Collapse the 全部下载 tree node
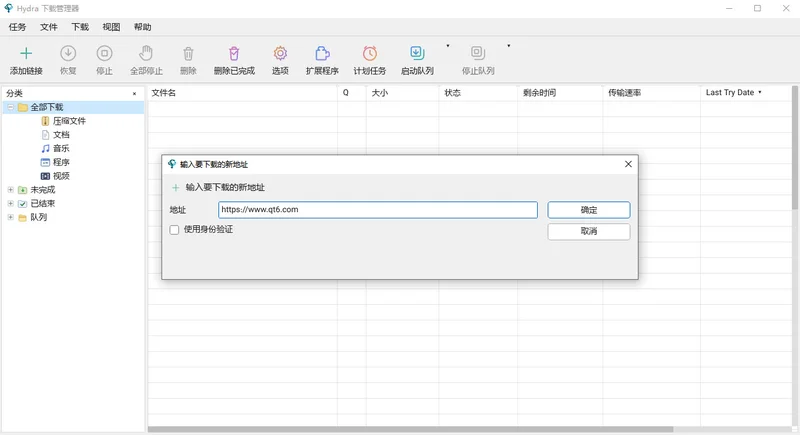The image size is (800, 435). [x=10, y=107]
